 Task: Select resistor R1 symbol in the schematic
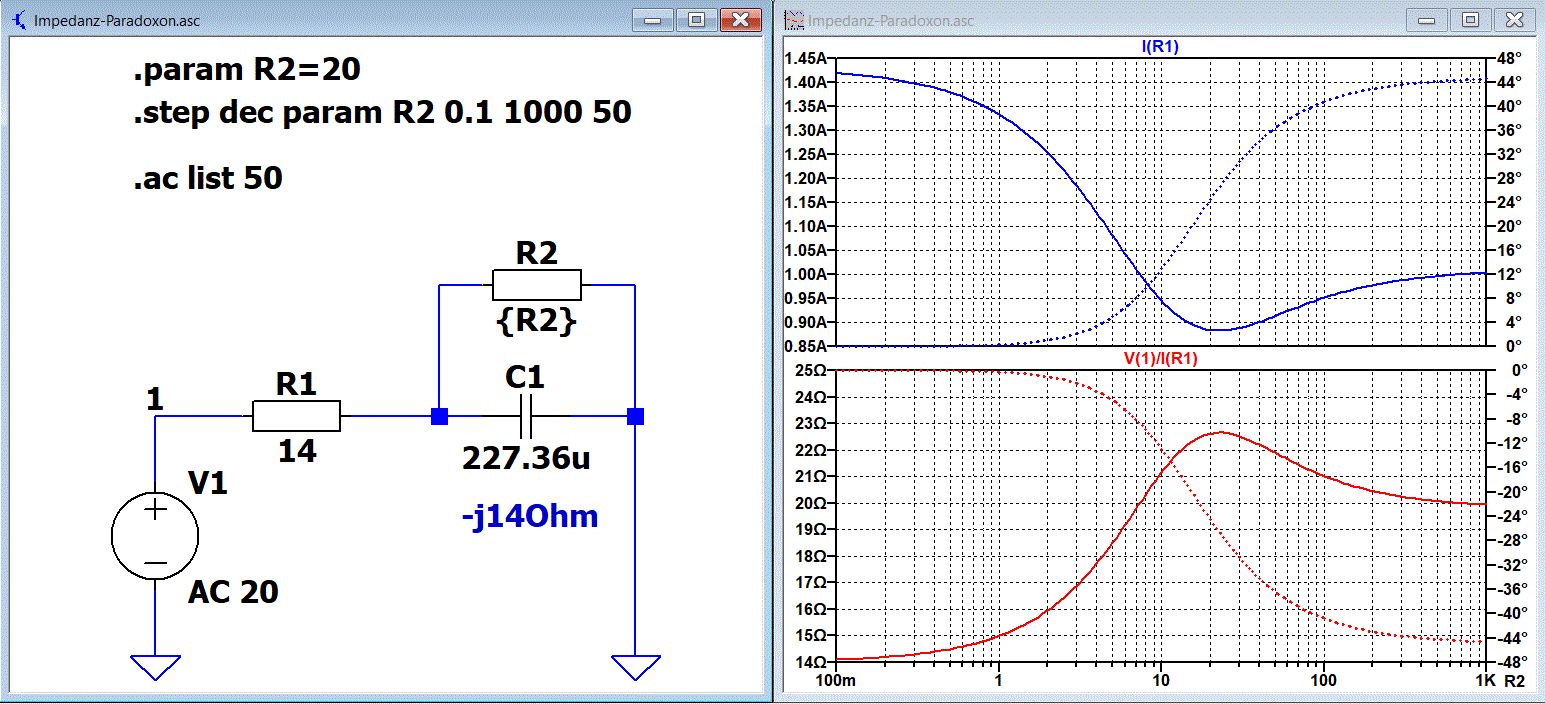click(x=296, y=416)
